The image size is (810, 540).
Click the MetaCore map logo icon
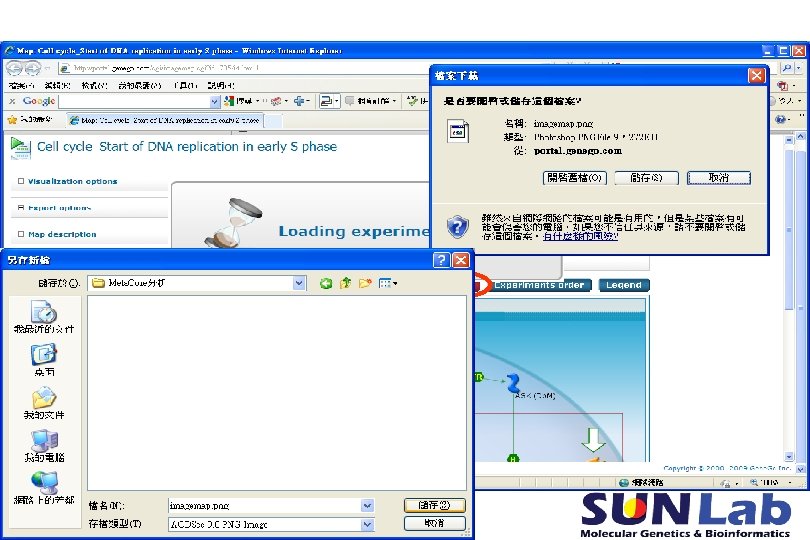point(21,148)
